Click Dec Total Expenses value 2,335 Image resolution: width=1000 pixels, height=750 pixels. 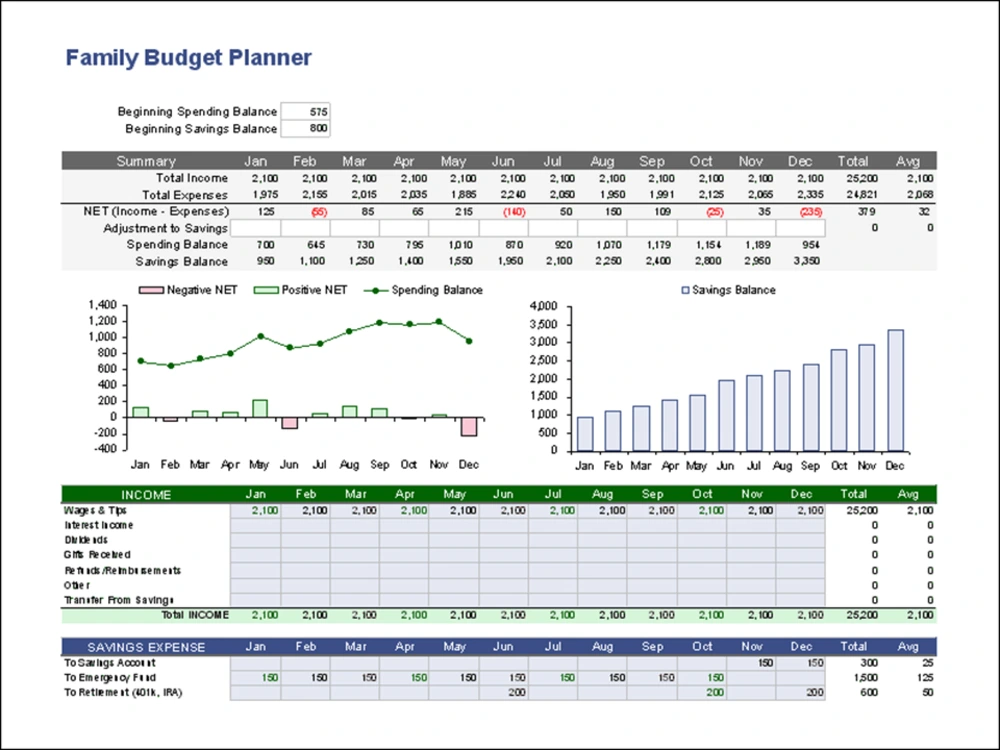tap(810, 195)
